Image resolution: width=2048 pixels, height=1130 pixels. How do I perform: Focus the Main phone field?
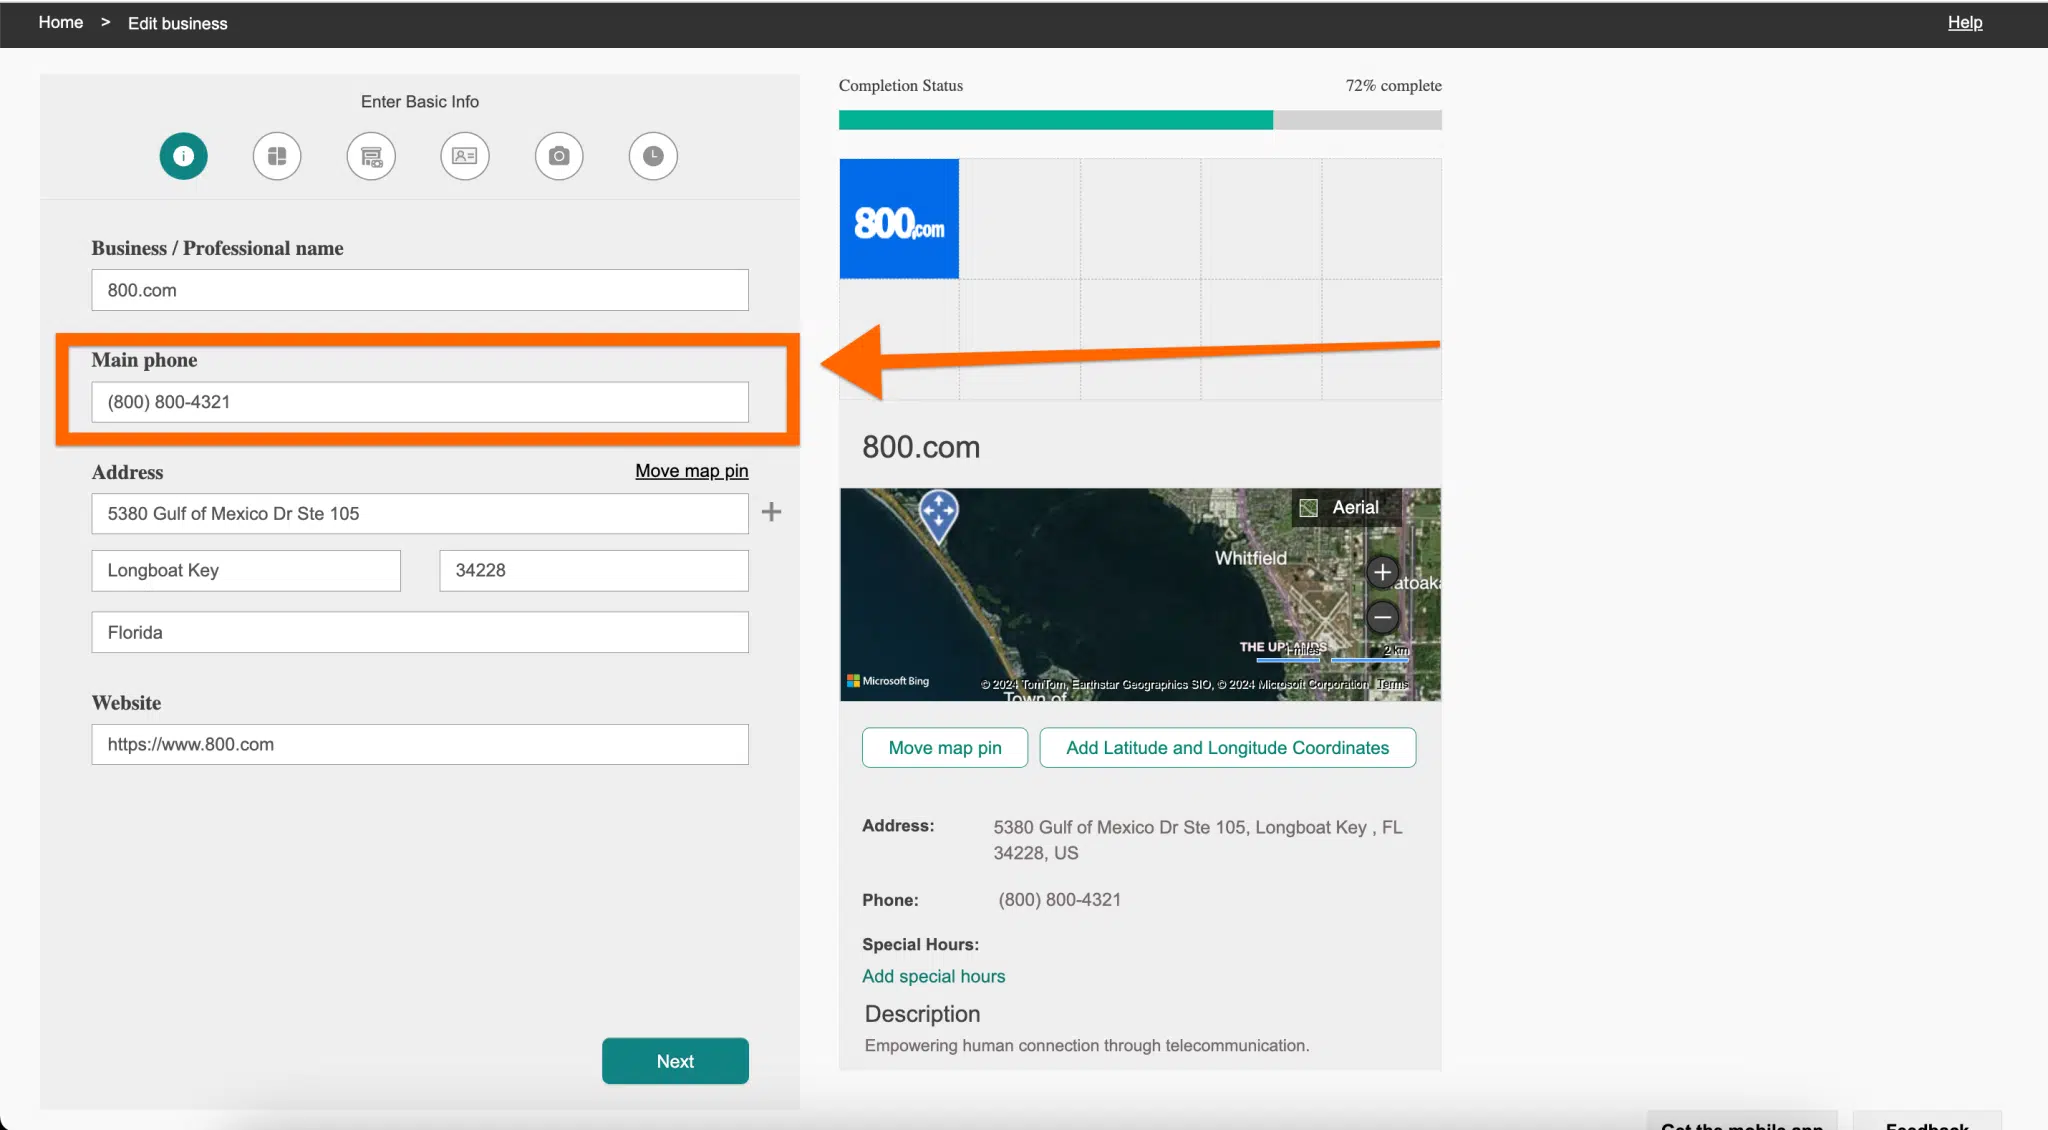click(x=420, y=402)
